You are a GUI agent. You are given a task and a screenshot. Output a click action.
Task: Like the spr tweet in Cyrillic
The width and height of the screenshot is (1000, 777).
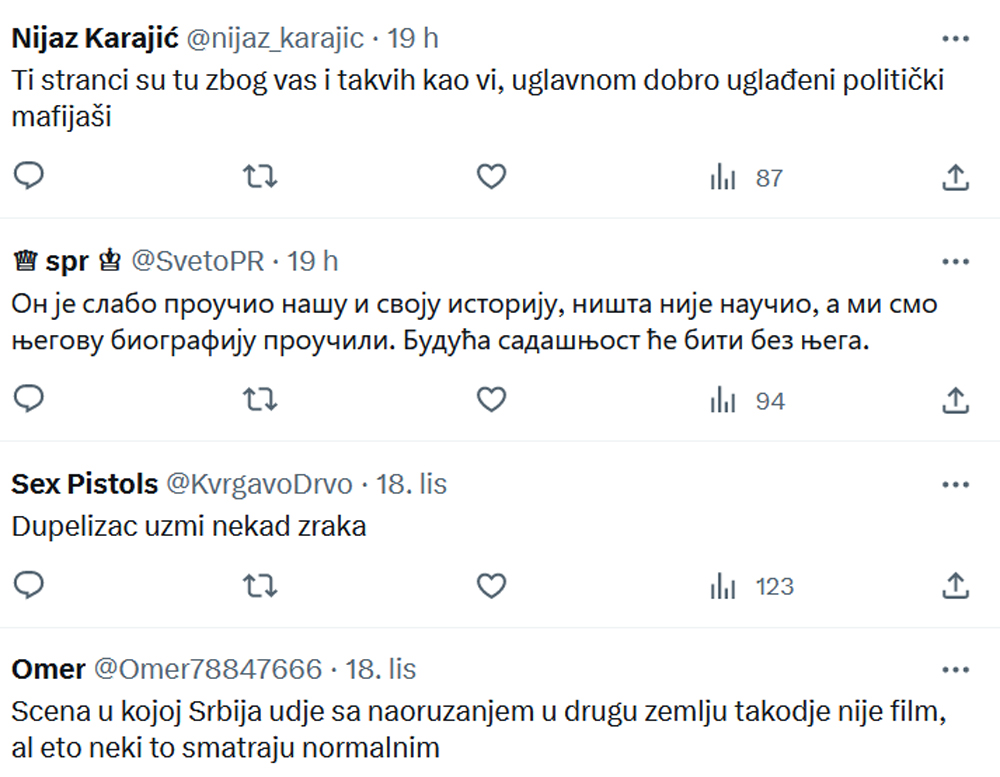pyautogui.click(x=491, y=400)
